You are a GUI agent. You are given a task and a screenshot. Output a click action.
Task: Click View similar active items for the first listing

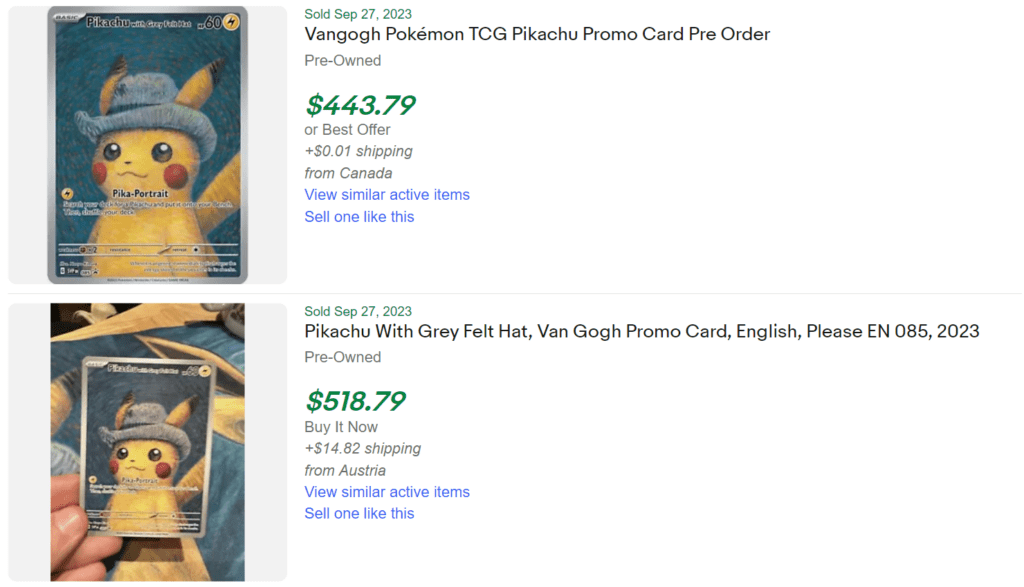point(387,194)
